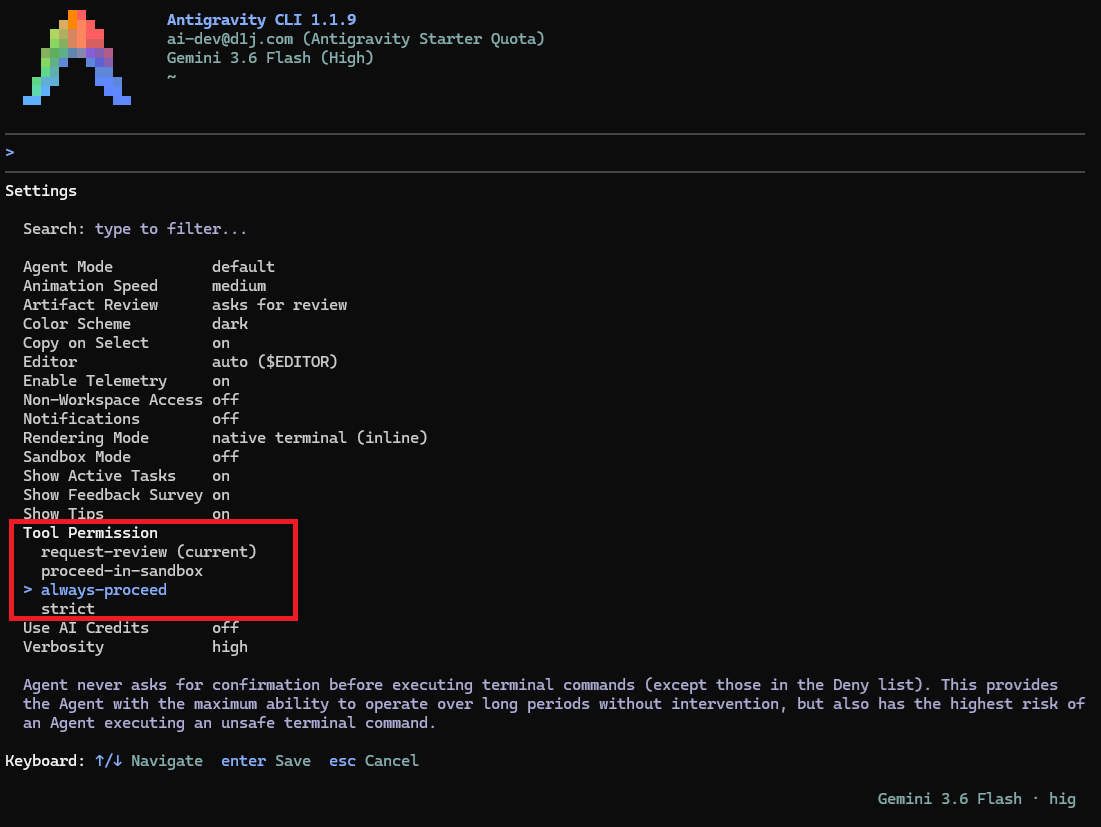
Task: Choose request-review (current) permission option
Action: point(149,552)
